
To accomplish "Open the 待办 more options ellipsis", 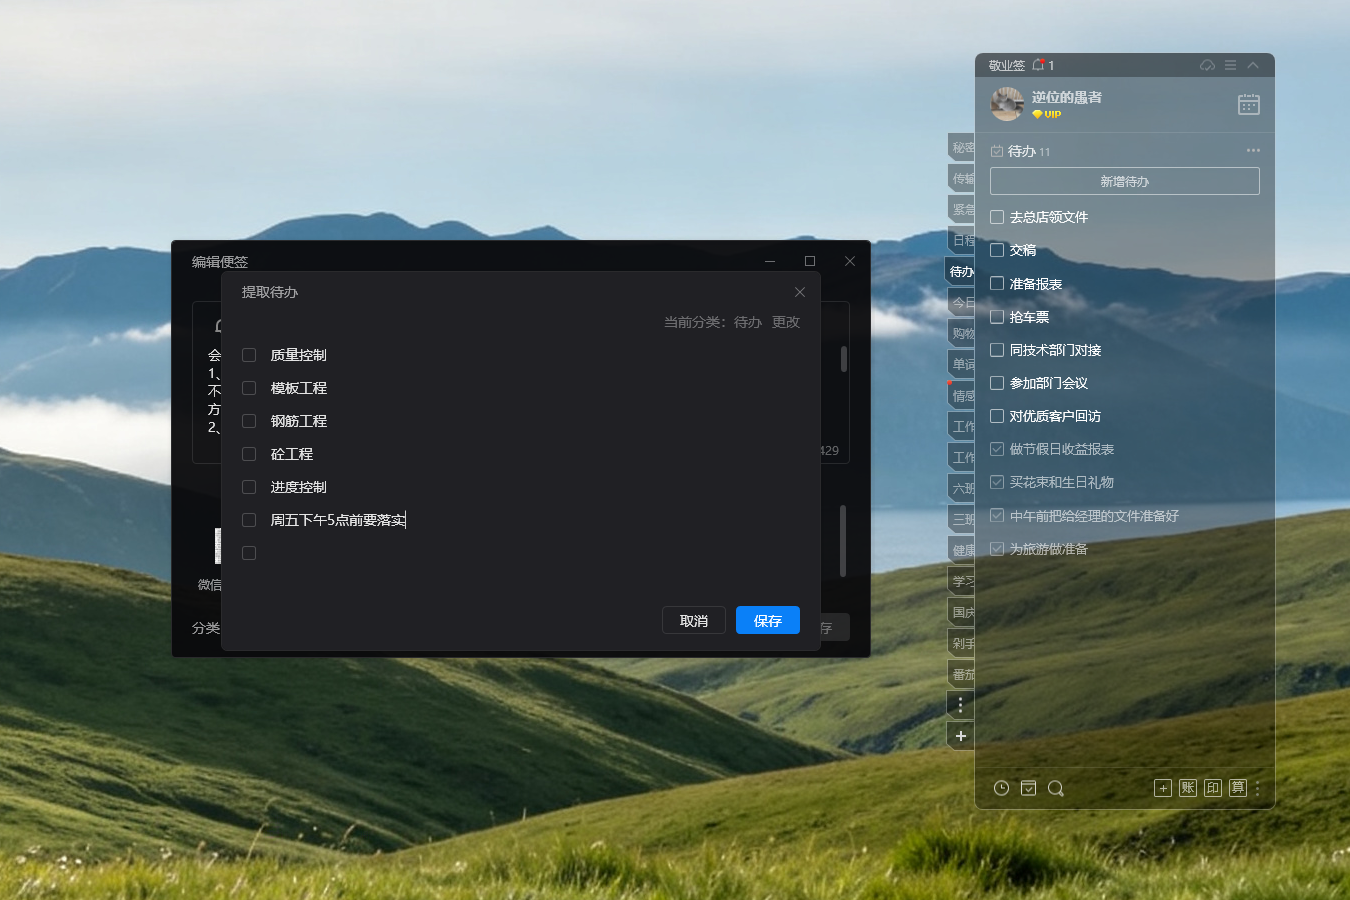I will (1253, 151).
